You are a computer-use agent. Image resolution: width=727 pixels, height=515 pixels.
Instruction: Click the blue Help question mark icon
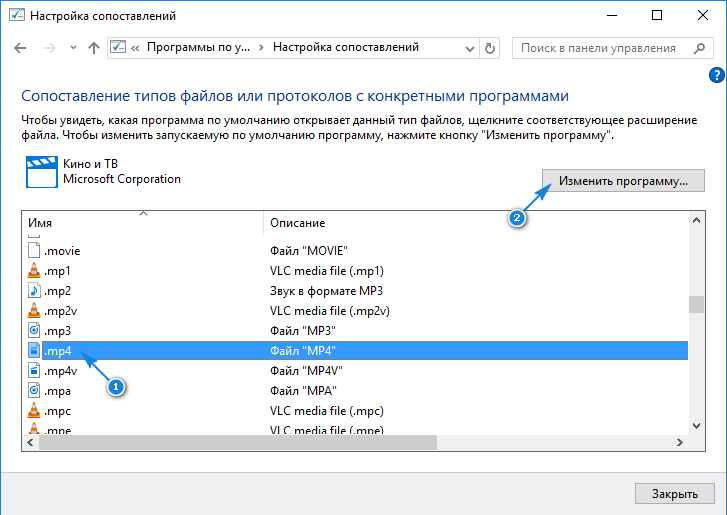pos(716,75)
